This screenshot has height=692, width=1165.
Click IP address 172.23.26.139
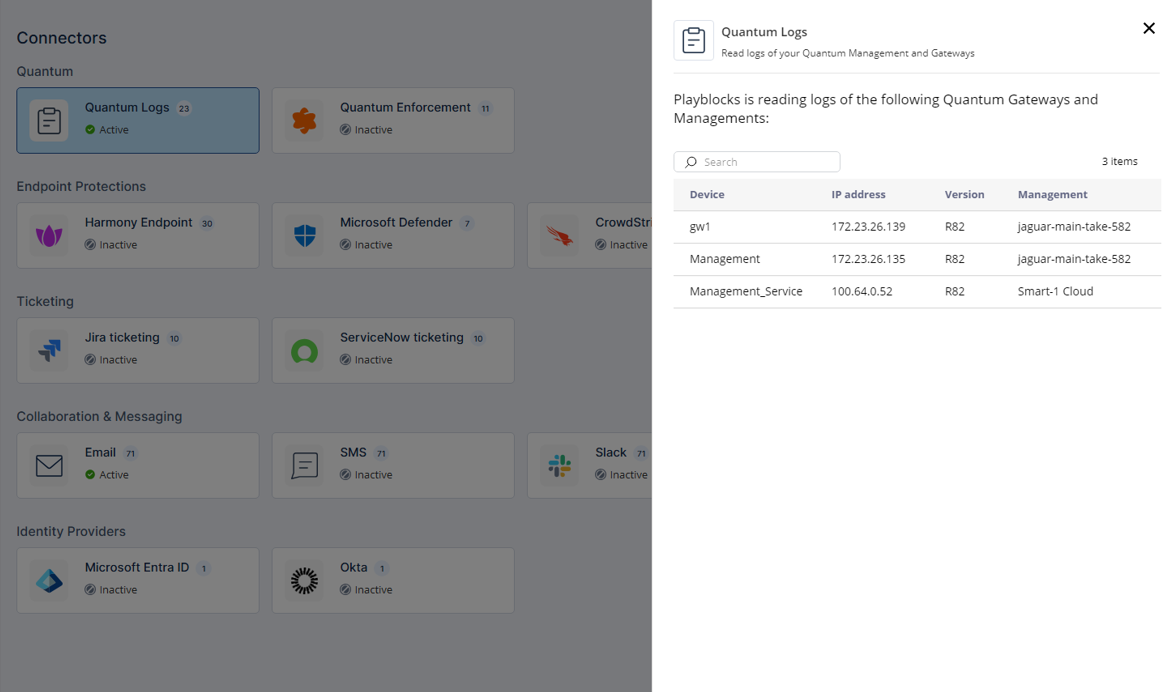(868, 227)
